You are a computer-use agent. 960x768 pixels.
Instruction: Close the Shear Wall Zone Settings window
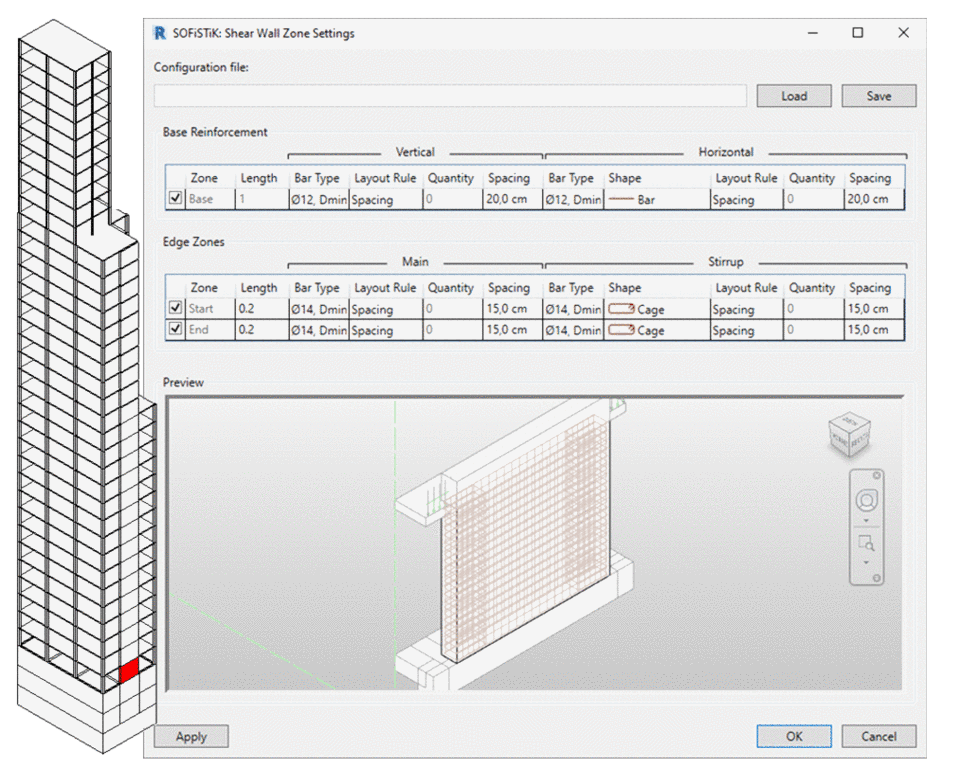pyautogui.click(x=903, y=32)
